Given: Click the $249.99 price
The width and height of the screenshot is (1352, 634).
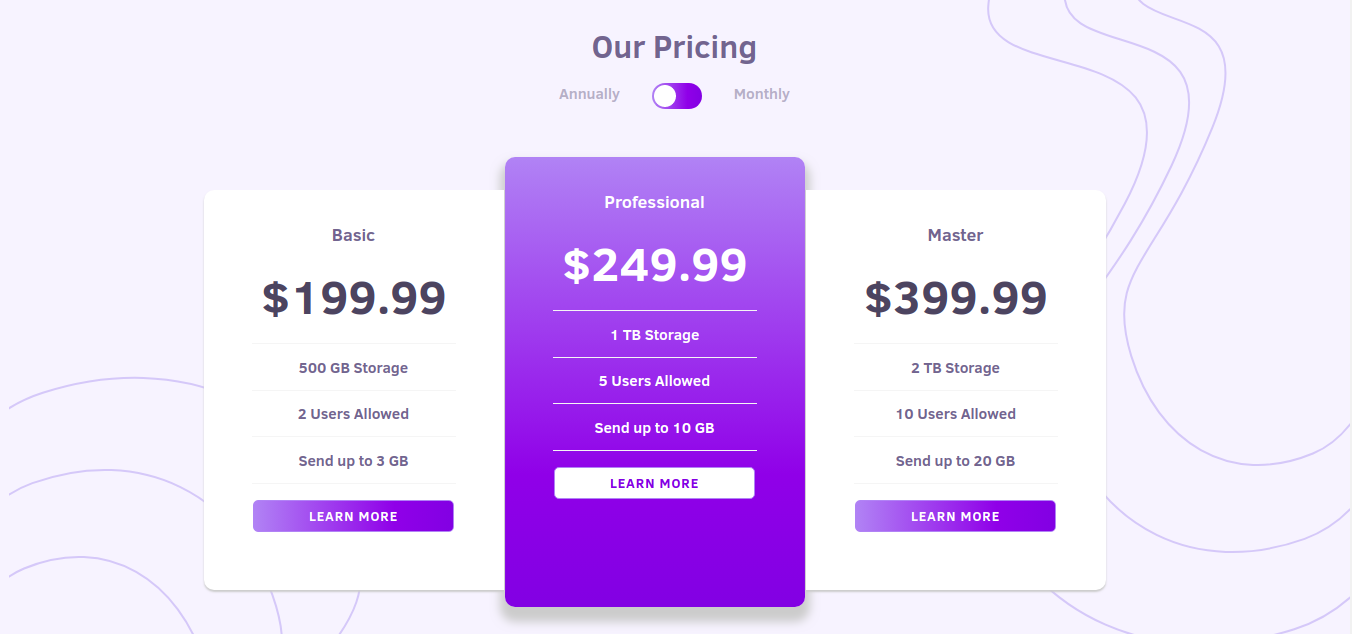Looking at the screenshot, I should click(x=655, y=265).
